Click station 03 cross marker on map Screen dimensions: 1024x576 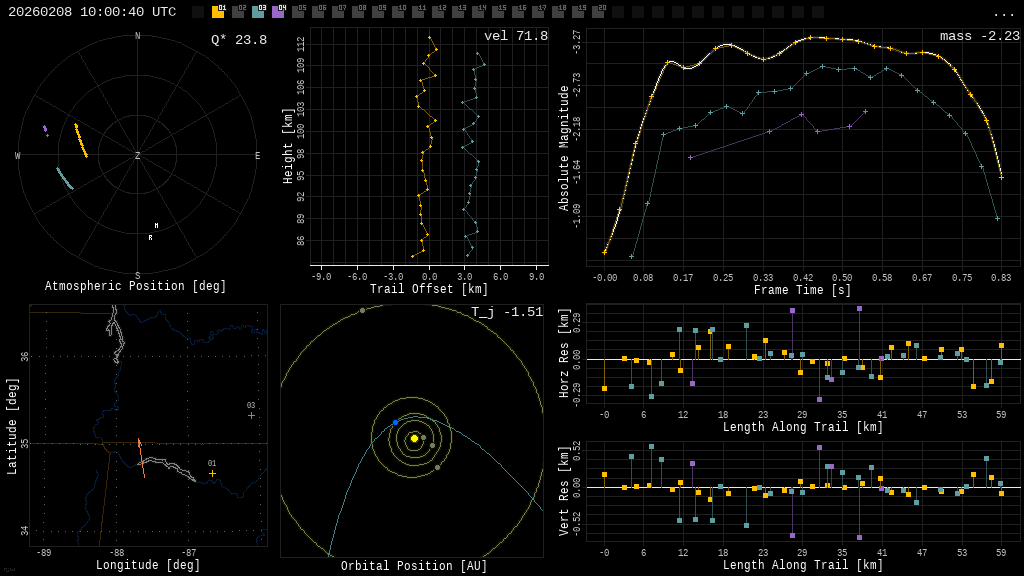point(251,415)
